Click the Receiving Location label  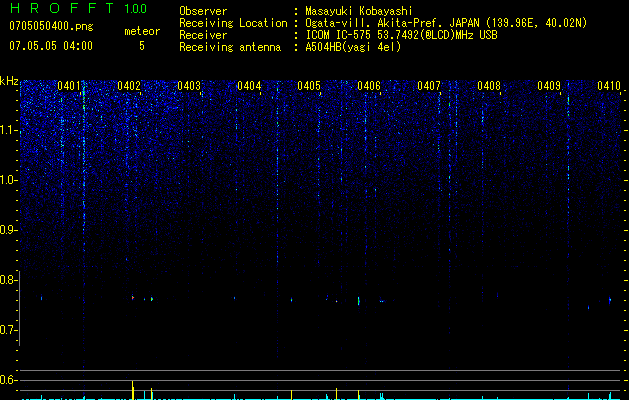coord(233,23)
